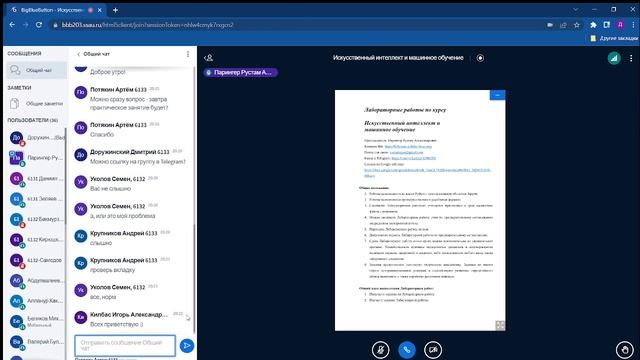The image size is (640, 360).
Task: Bookmark this page with the star icon
Action: [x=576, y=25]
